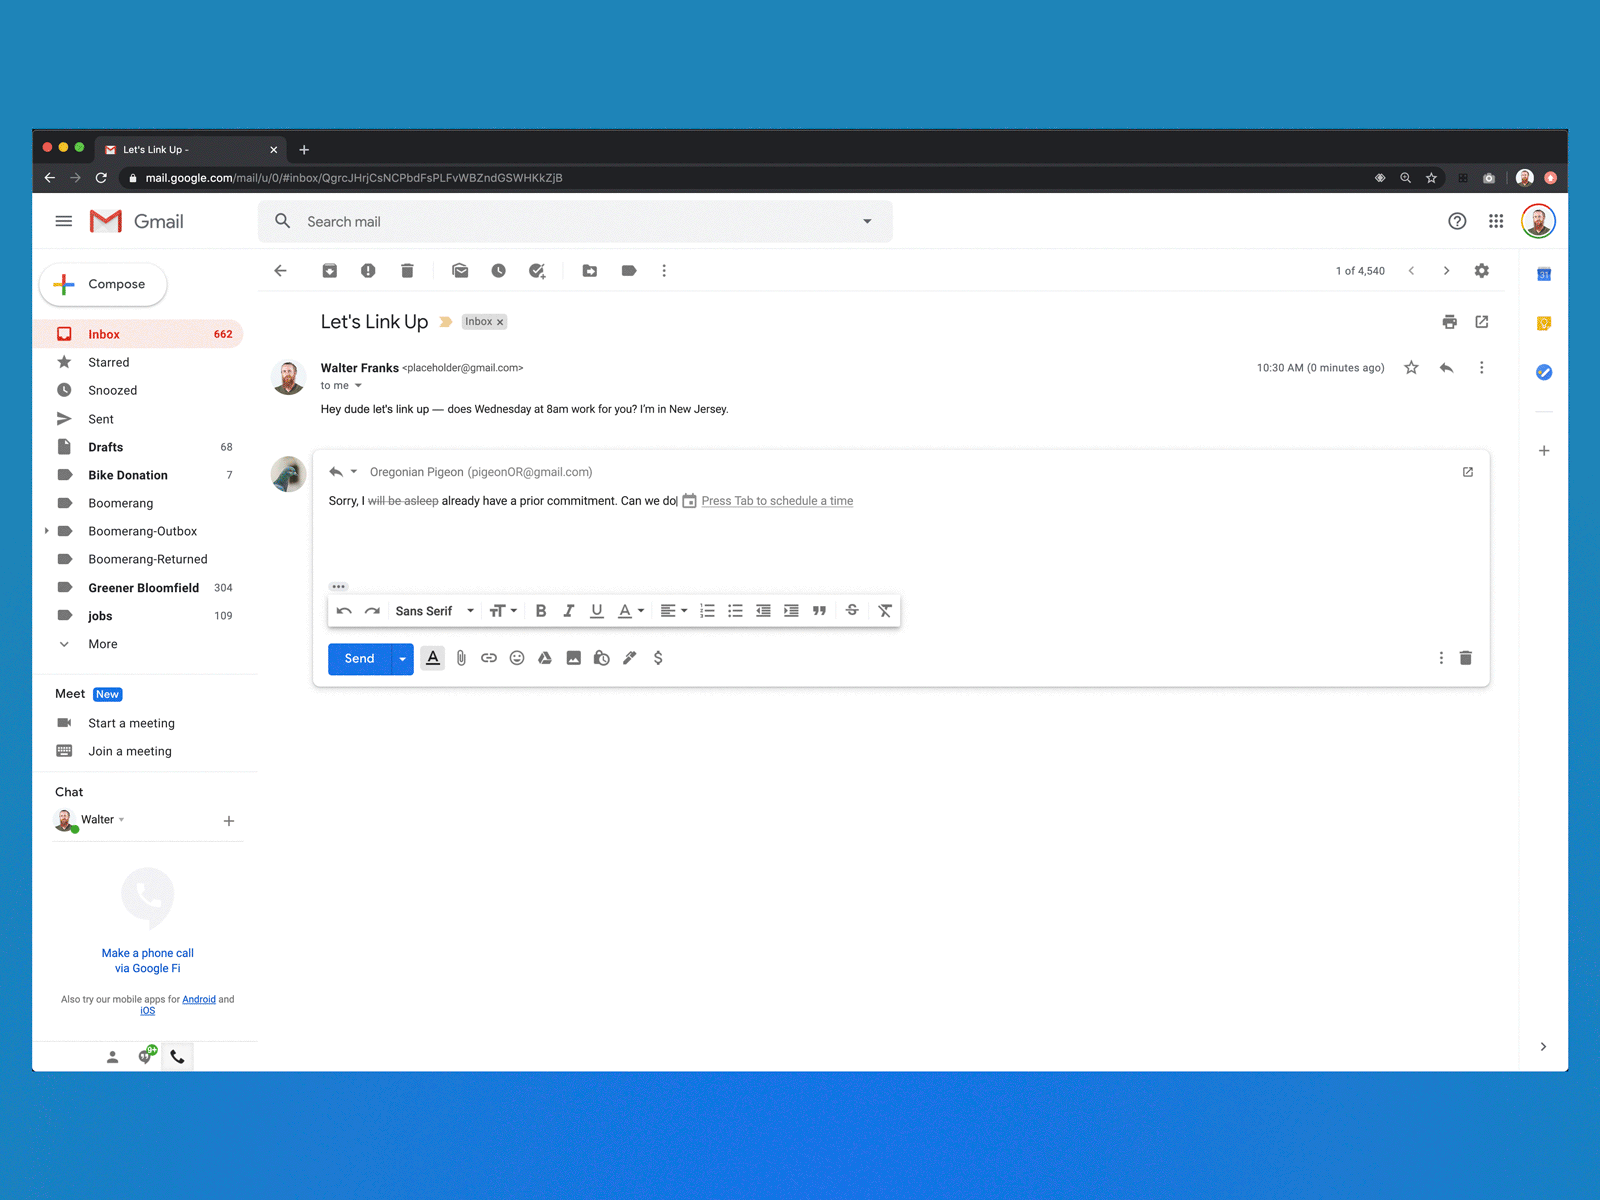This screenshot has height=1200, width=1600.
Task: Archive the Let's Link Up conversation
Action: coord(330,270)
